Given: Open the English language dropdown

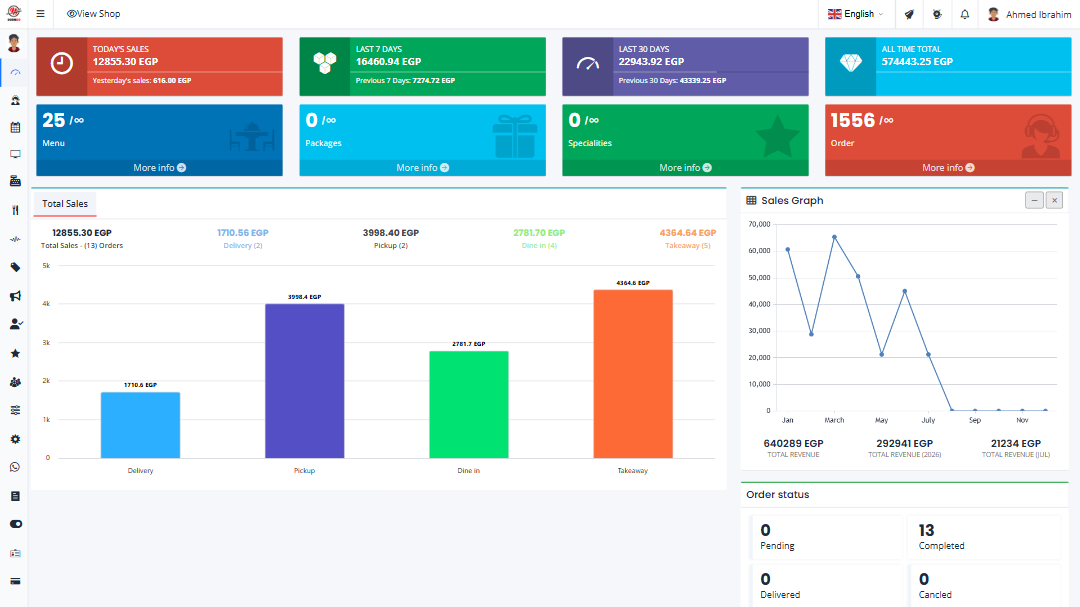Looking at the screenshot, I should [x=855, y=14].
